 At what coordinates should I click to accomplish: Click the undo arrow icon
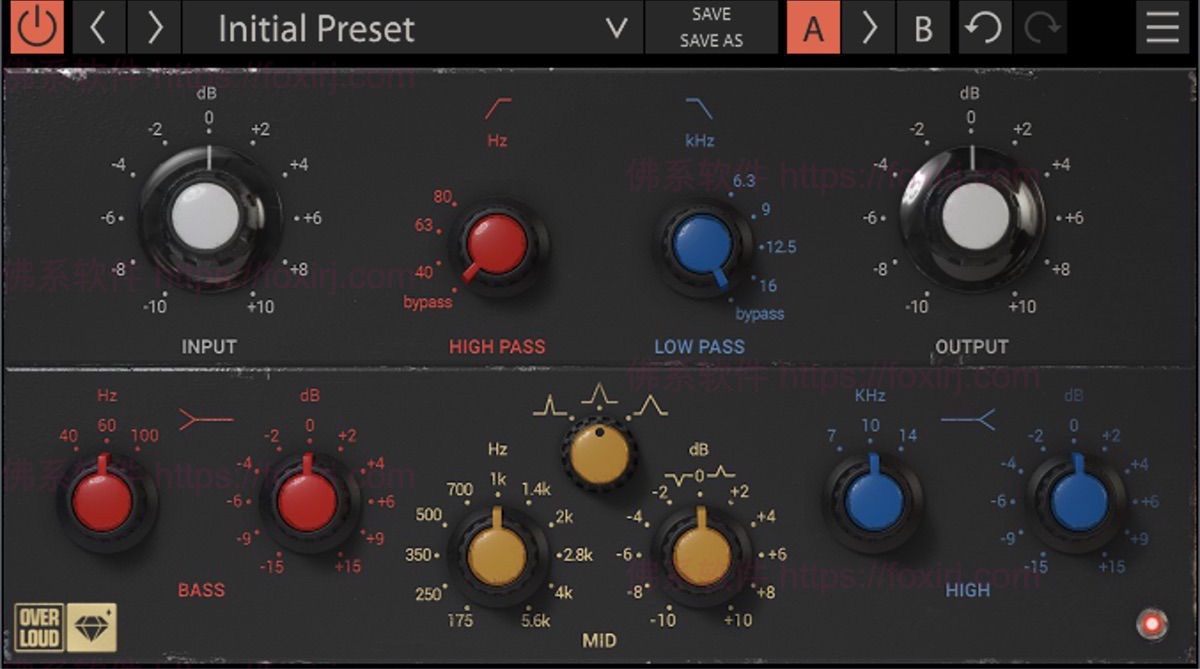[x=984, y=28]
